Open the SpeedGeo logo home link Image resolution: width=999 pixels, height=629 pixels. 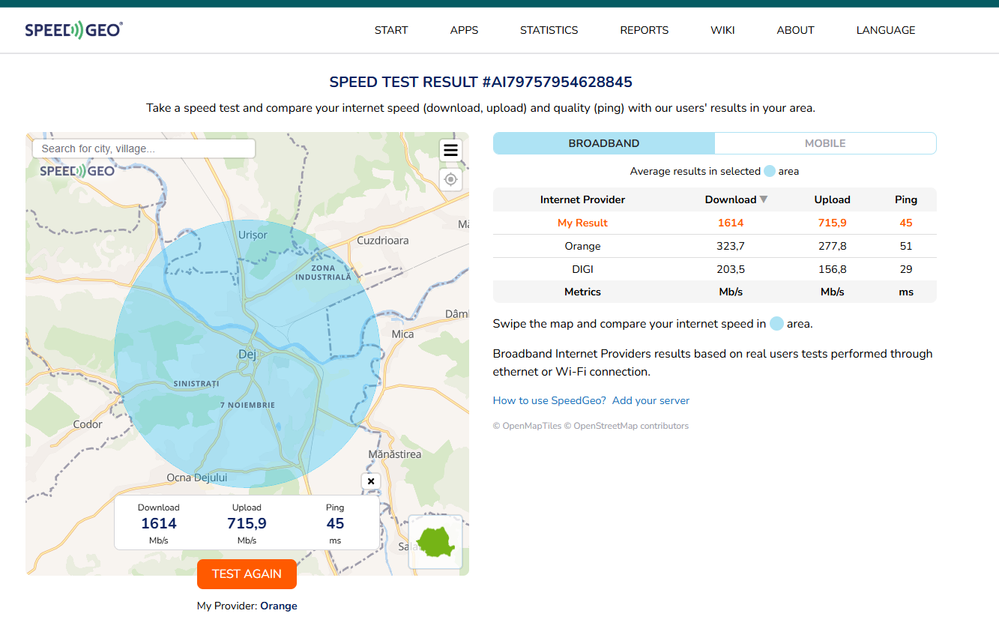(x=74, y=30)
